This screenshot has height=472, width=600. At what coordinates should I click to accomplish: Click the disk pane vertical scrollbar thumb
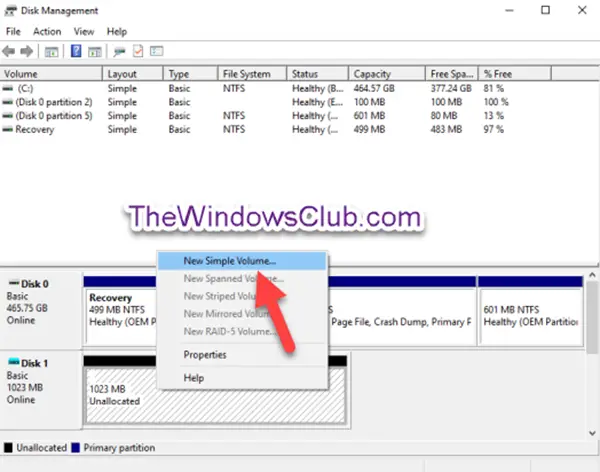click(x=592, y=315)
